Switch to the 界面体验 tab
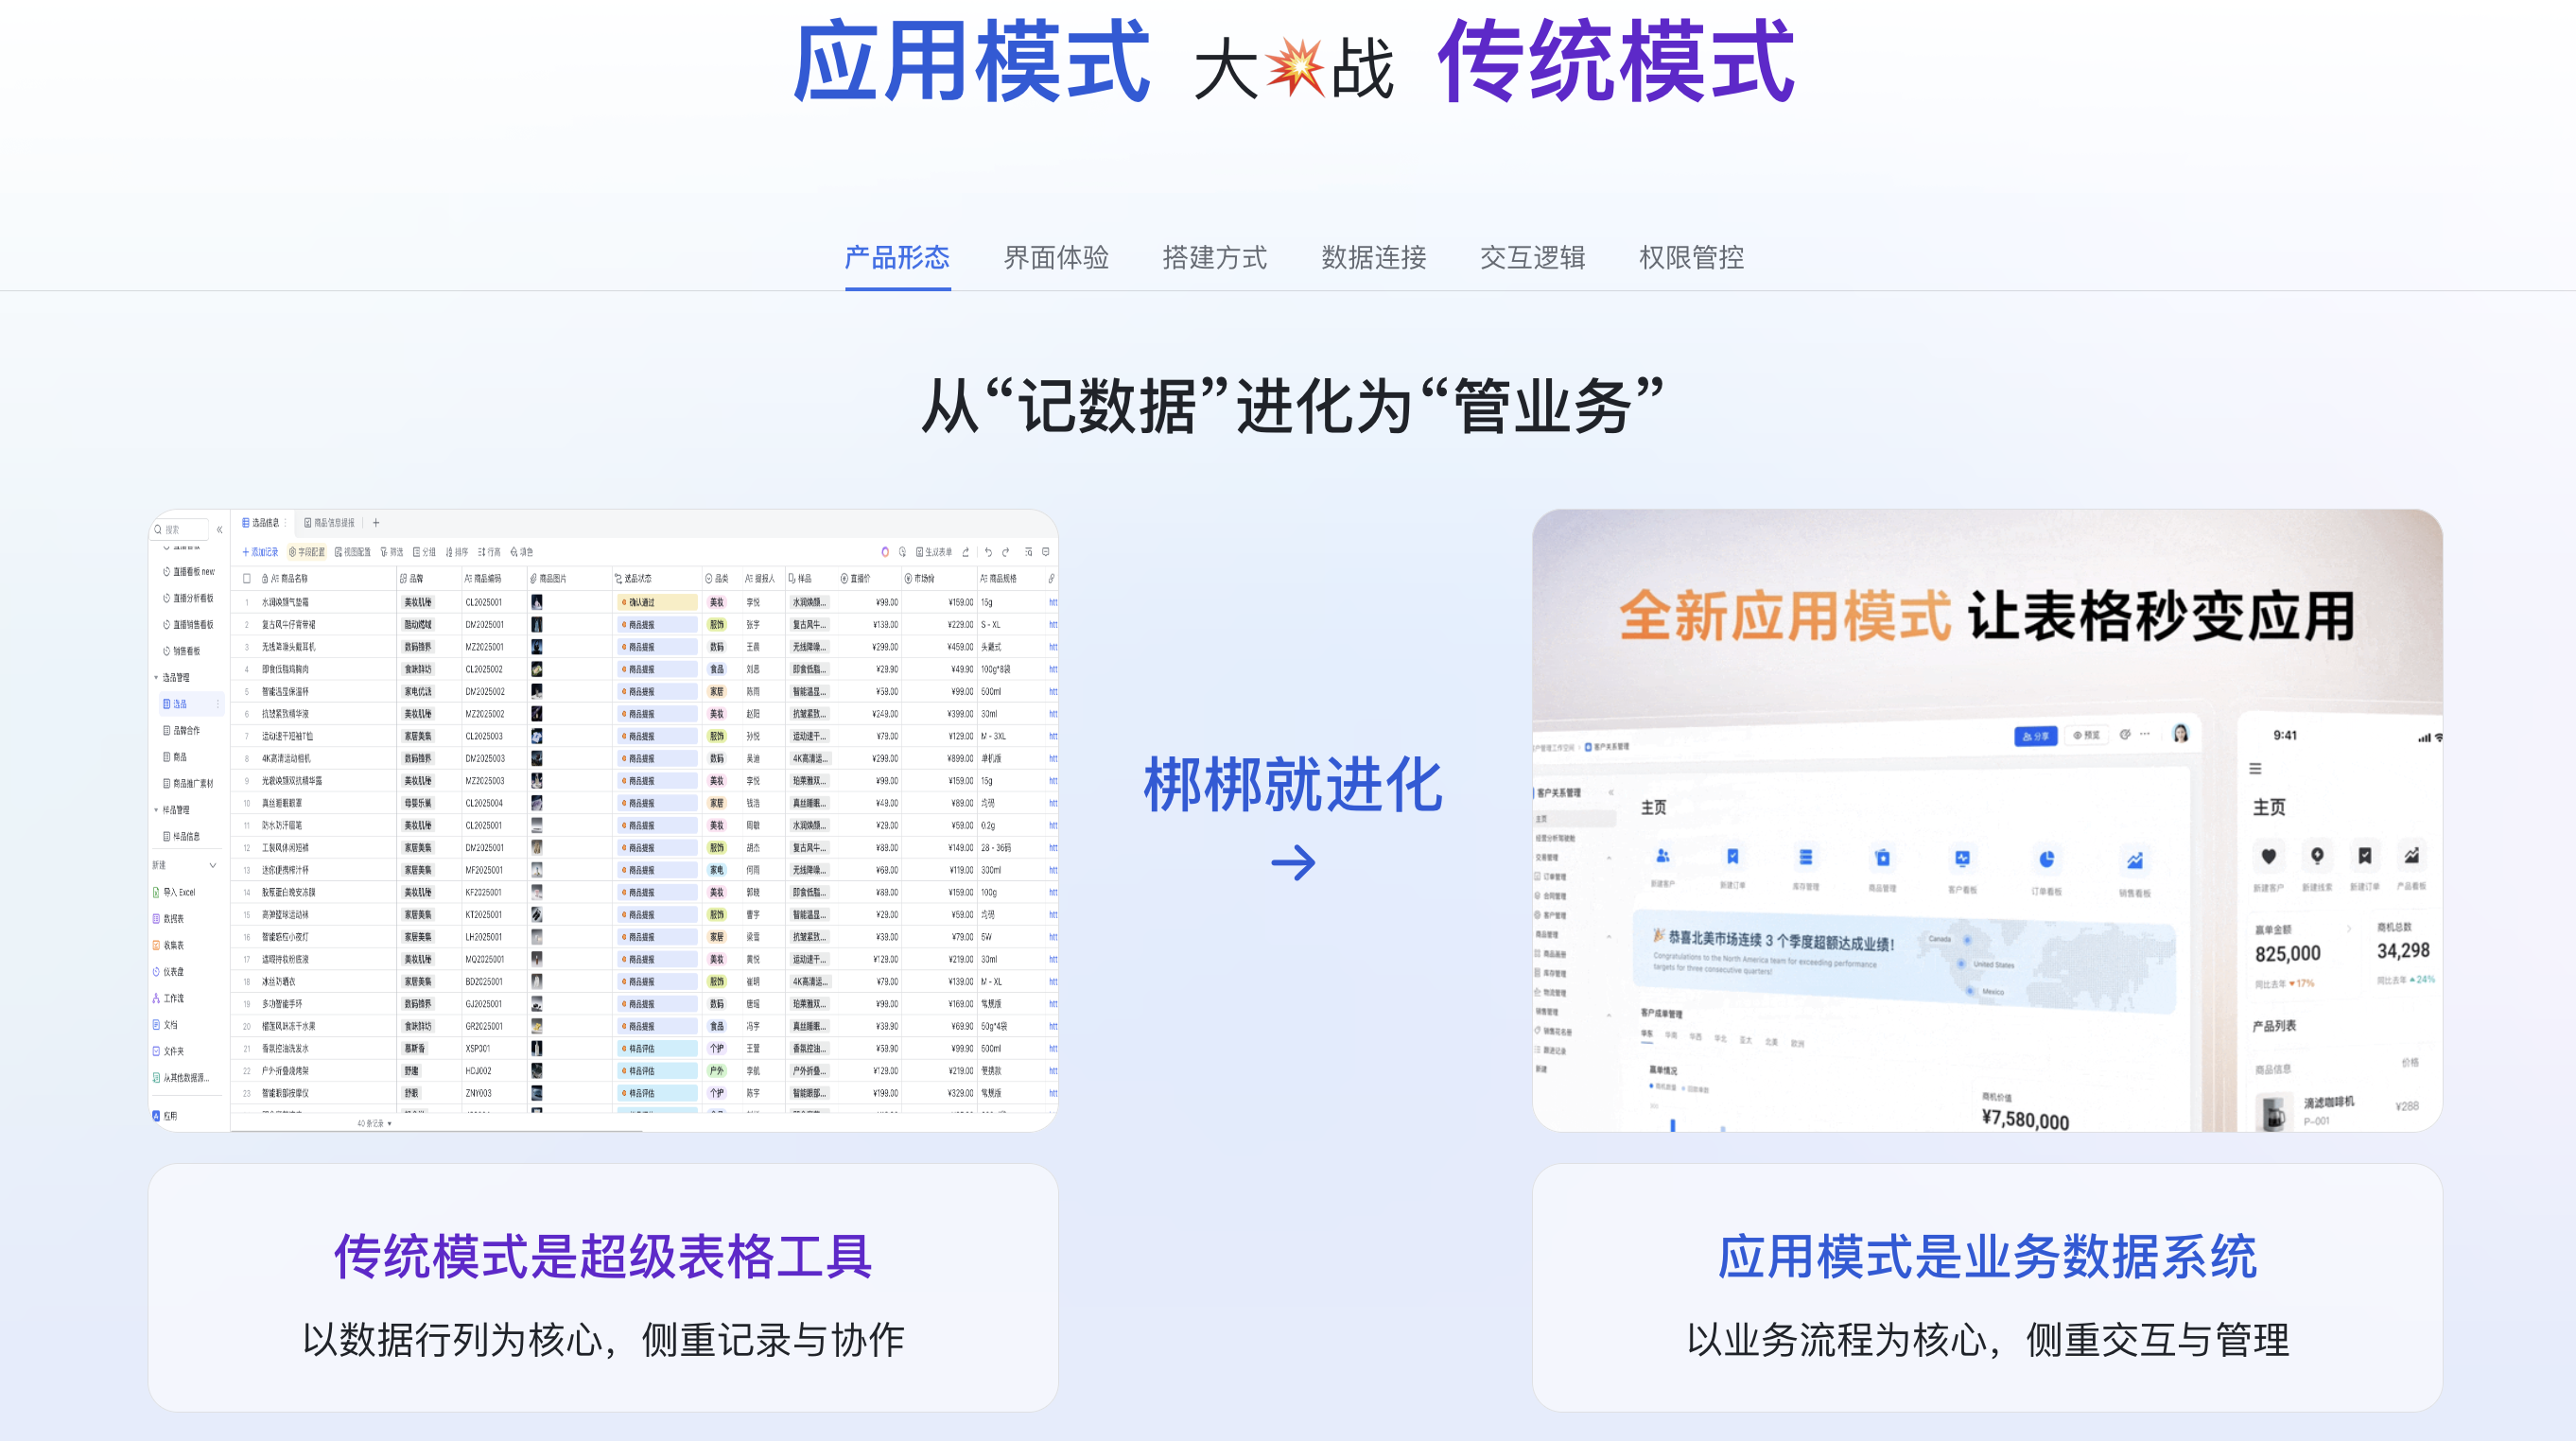This screenshot has height=1441, width=2576. [x=1056, y=258]
